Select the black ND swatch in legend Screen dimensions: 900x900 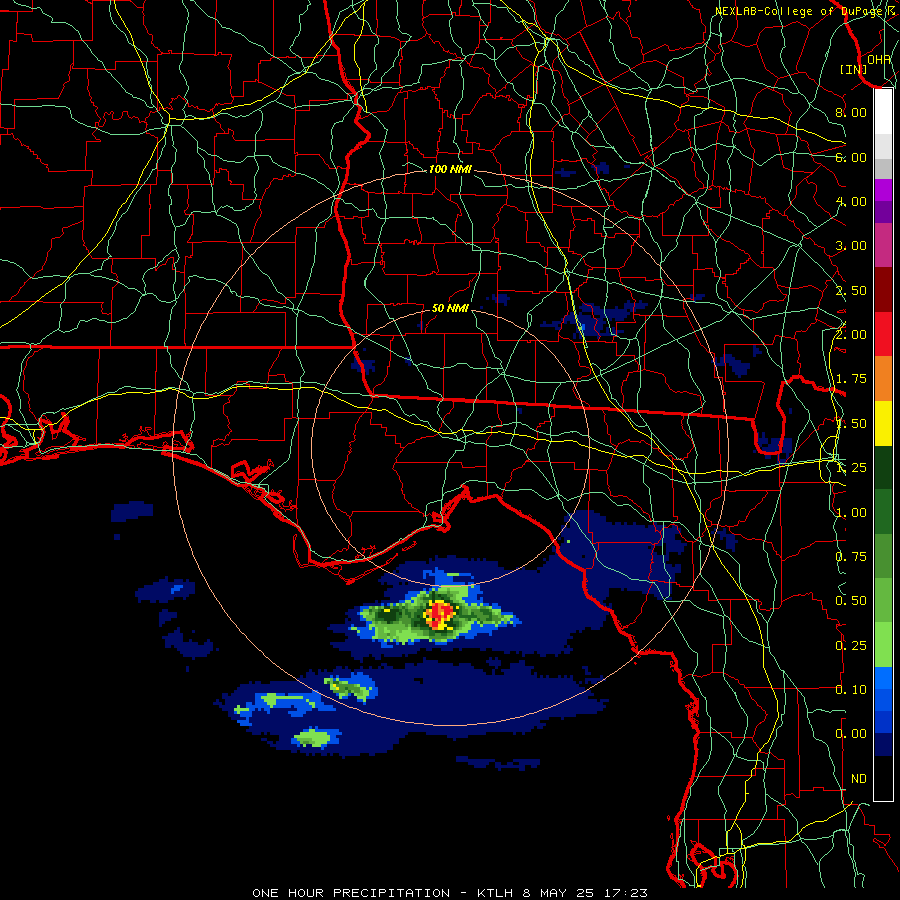coord(883,778)
